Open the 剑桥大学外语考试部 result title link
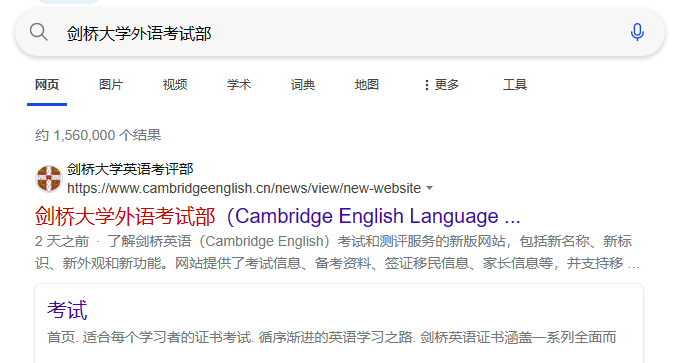The width and height of the screenshot is (679, 363). click(278, 216)
